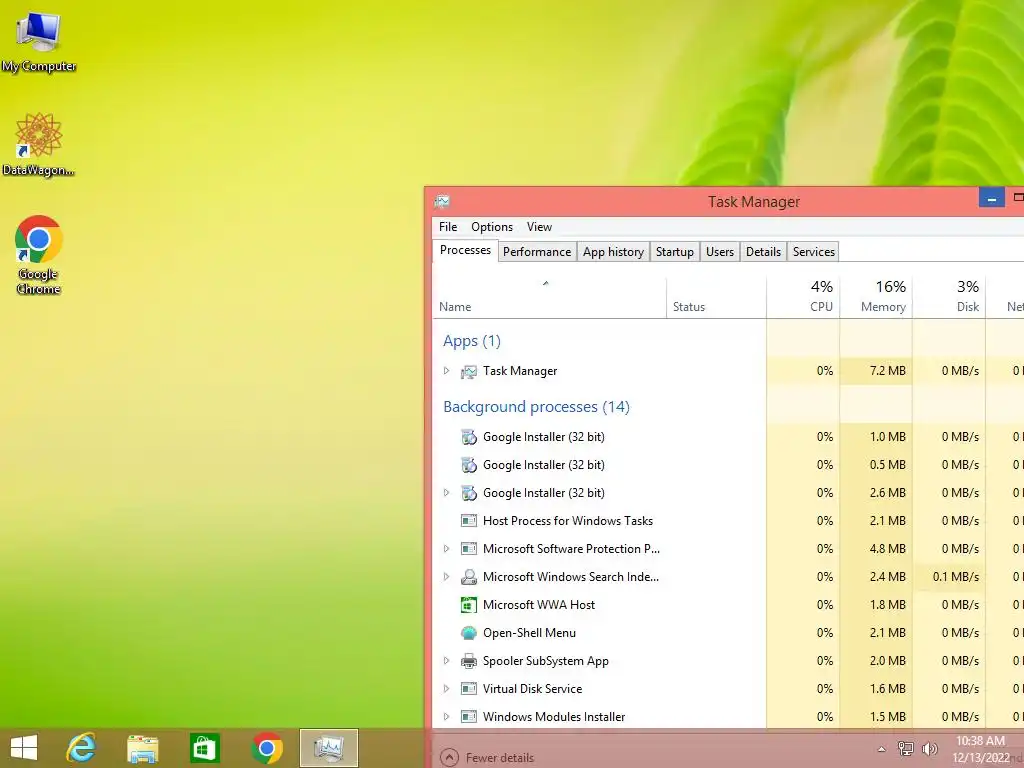Sort by Memory column header
Image resolution: width=1024 pixels, height=768 pixels.
[876, 298]
